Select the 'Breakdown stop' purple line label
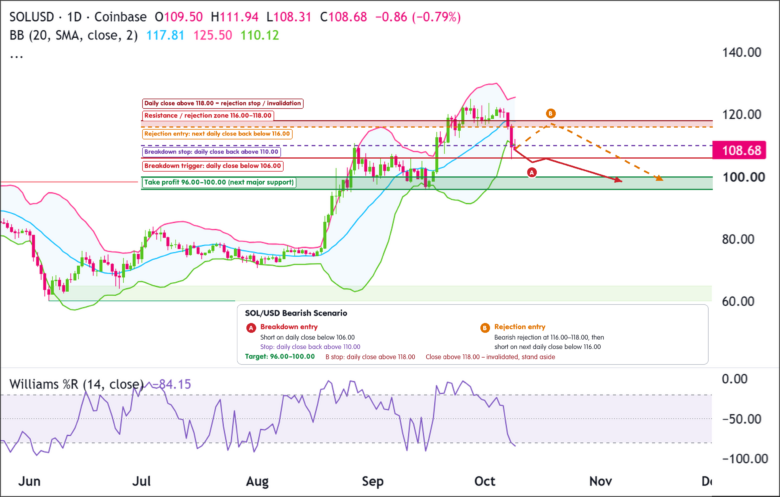 (211, 152)
